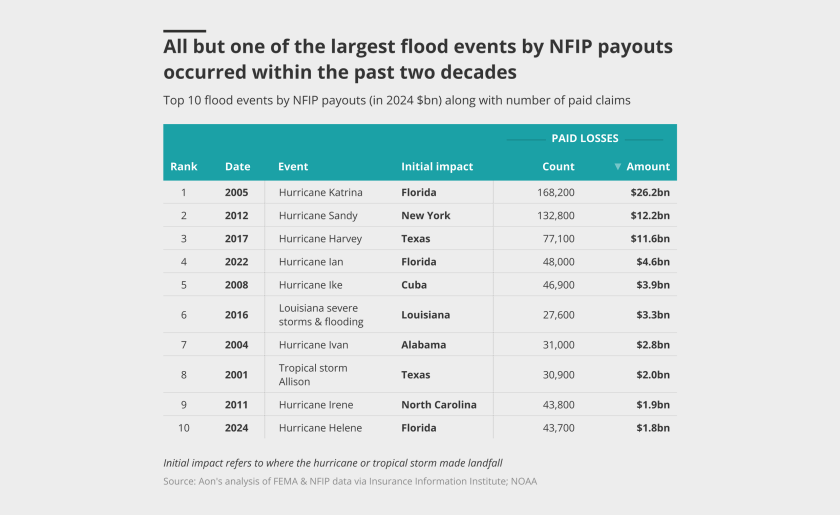Click the Initial impact column header
This screenshot has width=840, height=515.
437,167
